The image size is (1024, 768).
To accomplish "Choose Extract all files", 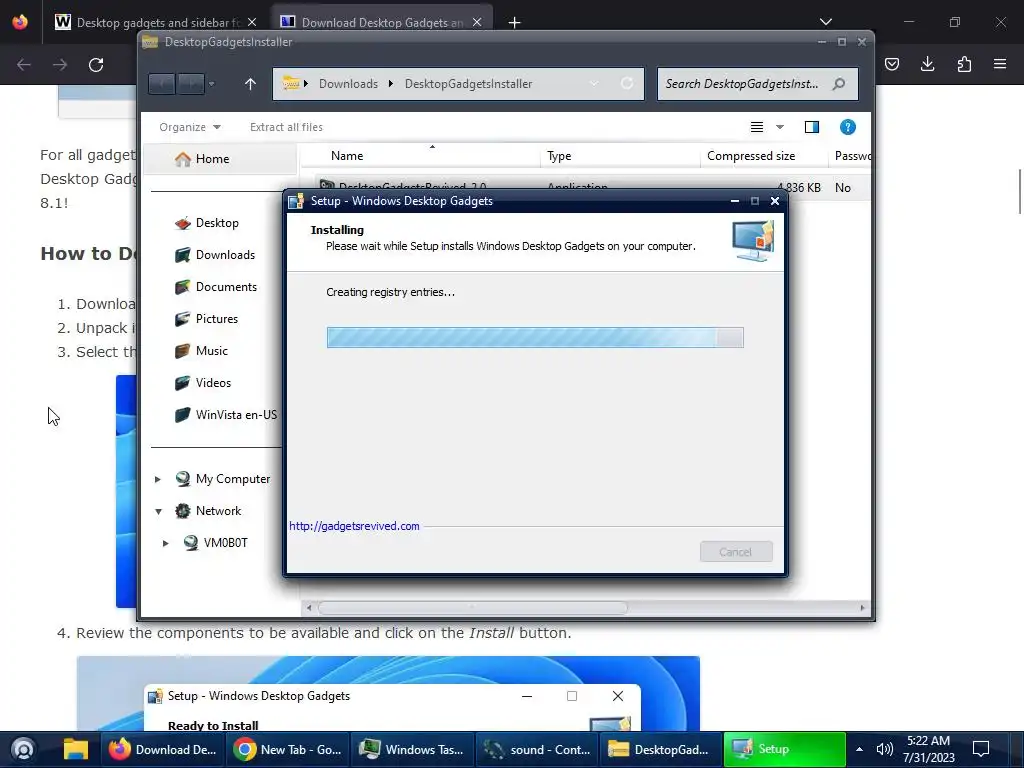I will (286, 127).
